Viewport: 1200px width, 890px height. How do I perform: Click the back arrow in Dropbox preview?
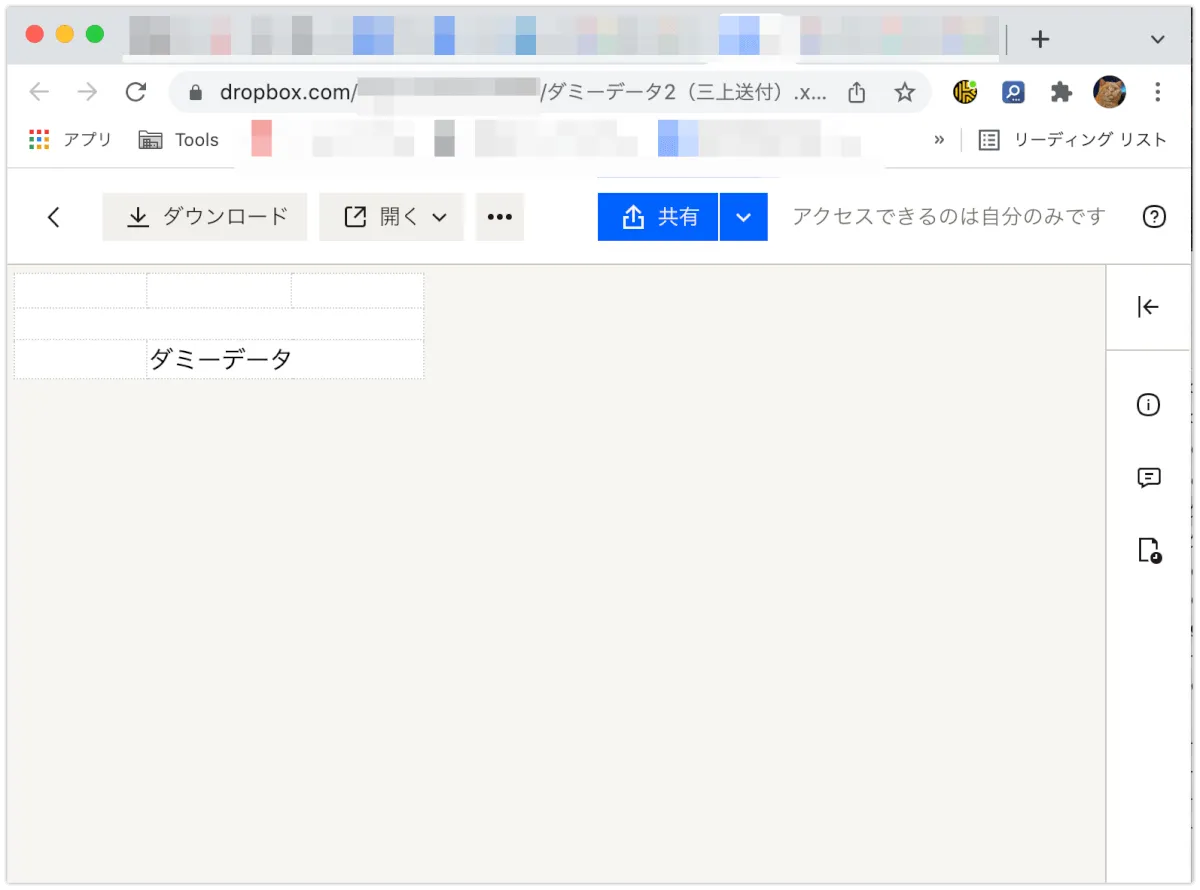tap(54, 217)
